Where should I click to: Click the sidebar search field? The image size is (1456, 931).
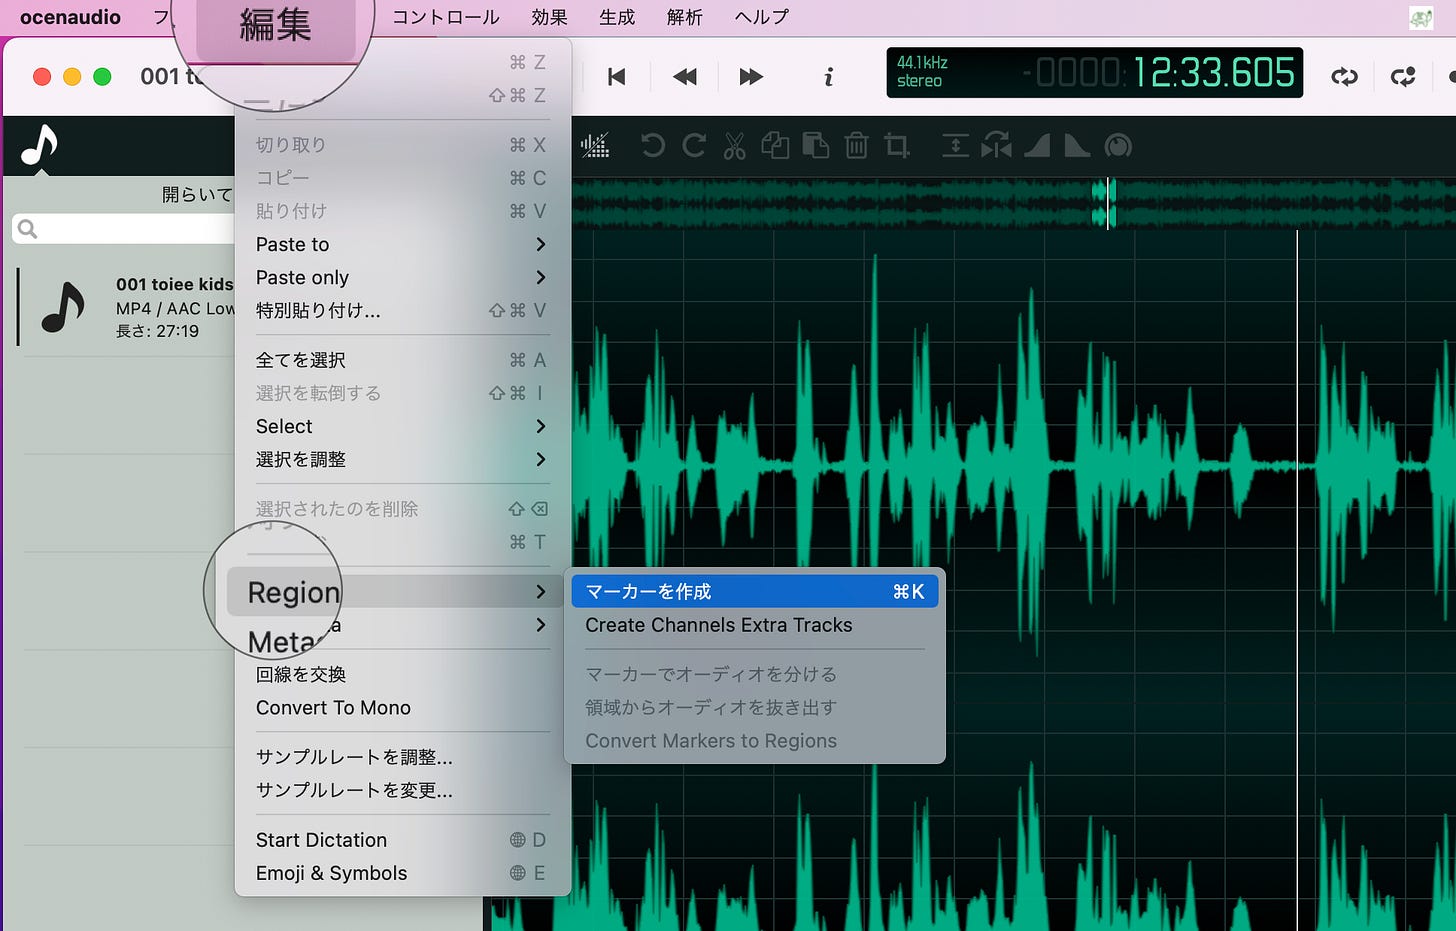click(x=123, y=229)
